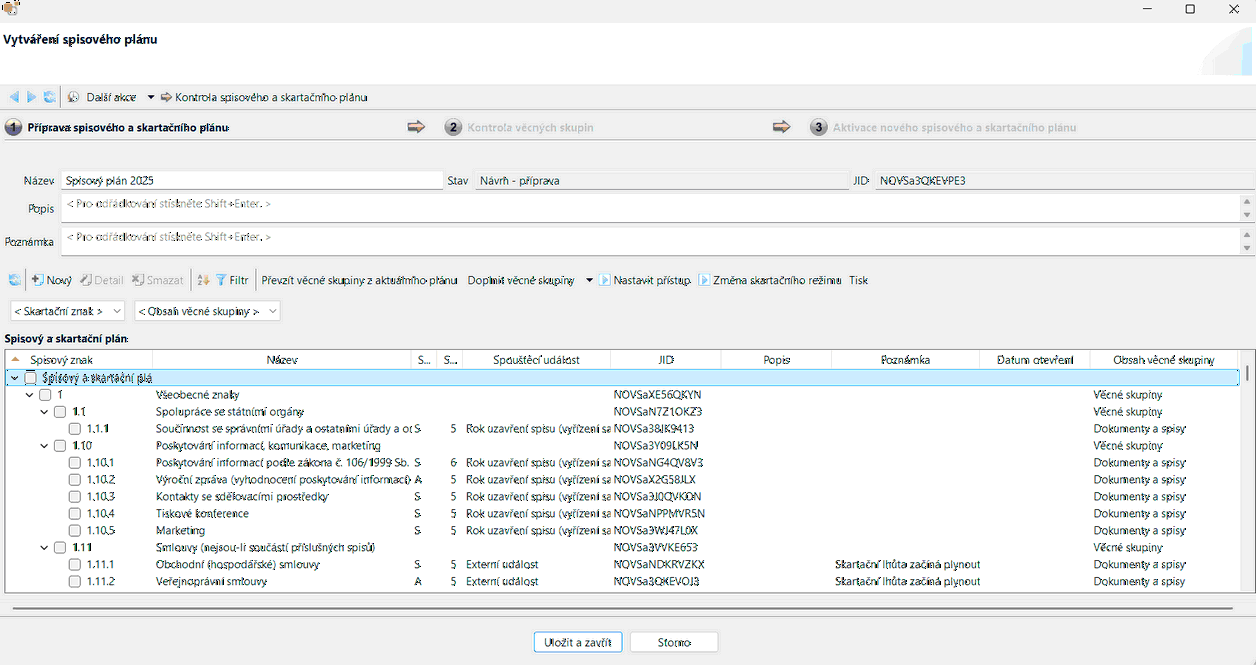
Task: Click the forward navigation arrow icon
Action: coord(31,97)
